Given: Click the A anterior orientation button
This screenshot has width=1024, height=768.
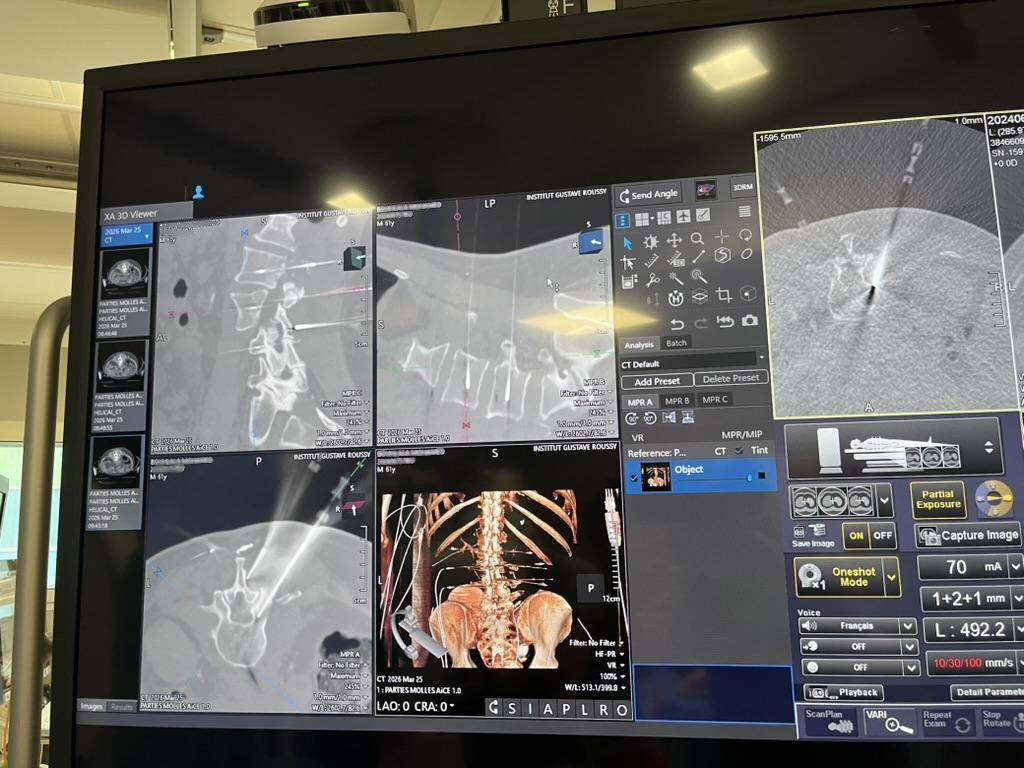Looking at the screenshot, I should 547,709.
